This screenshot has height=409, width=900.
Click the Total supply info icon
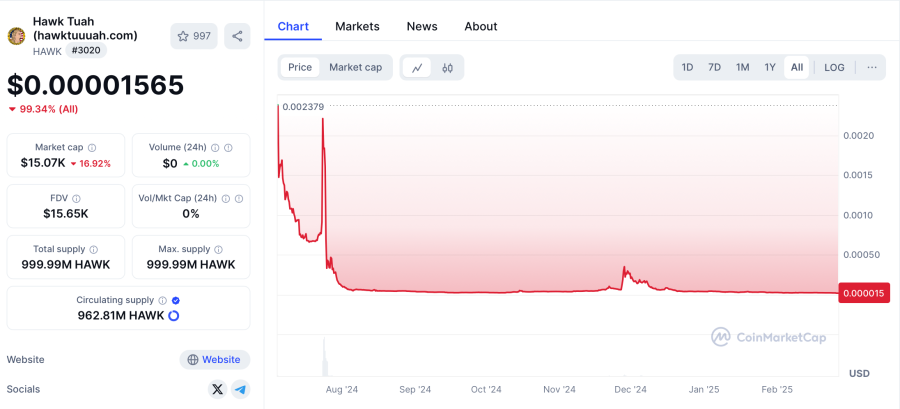click(x=94, y=250)
